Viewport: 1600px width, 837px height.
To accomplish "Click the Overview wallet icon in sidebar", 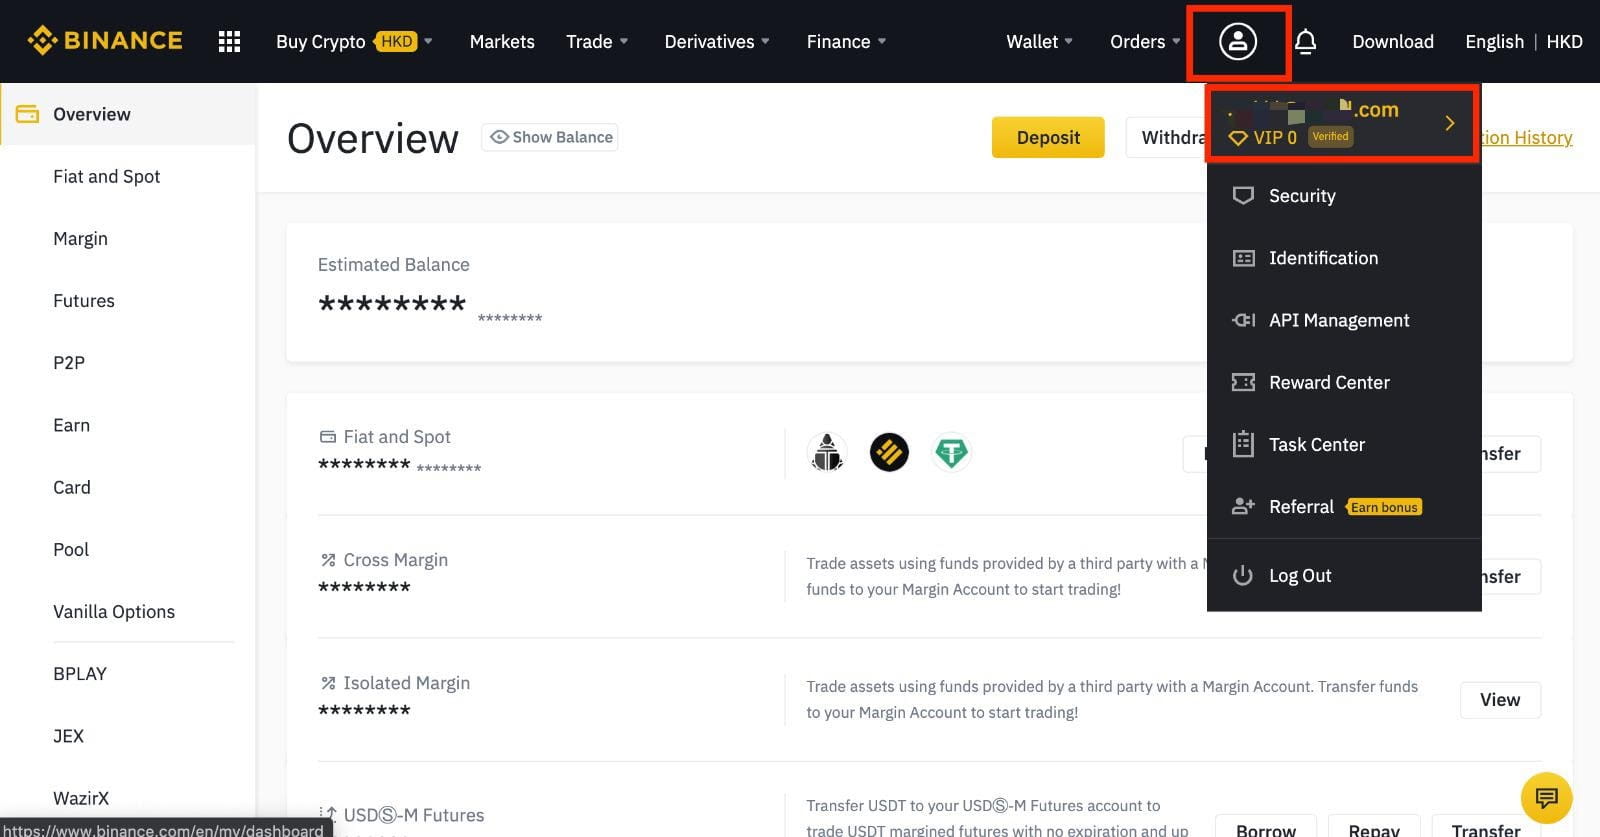I will [27, 114].
